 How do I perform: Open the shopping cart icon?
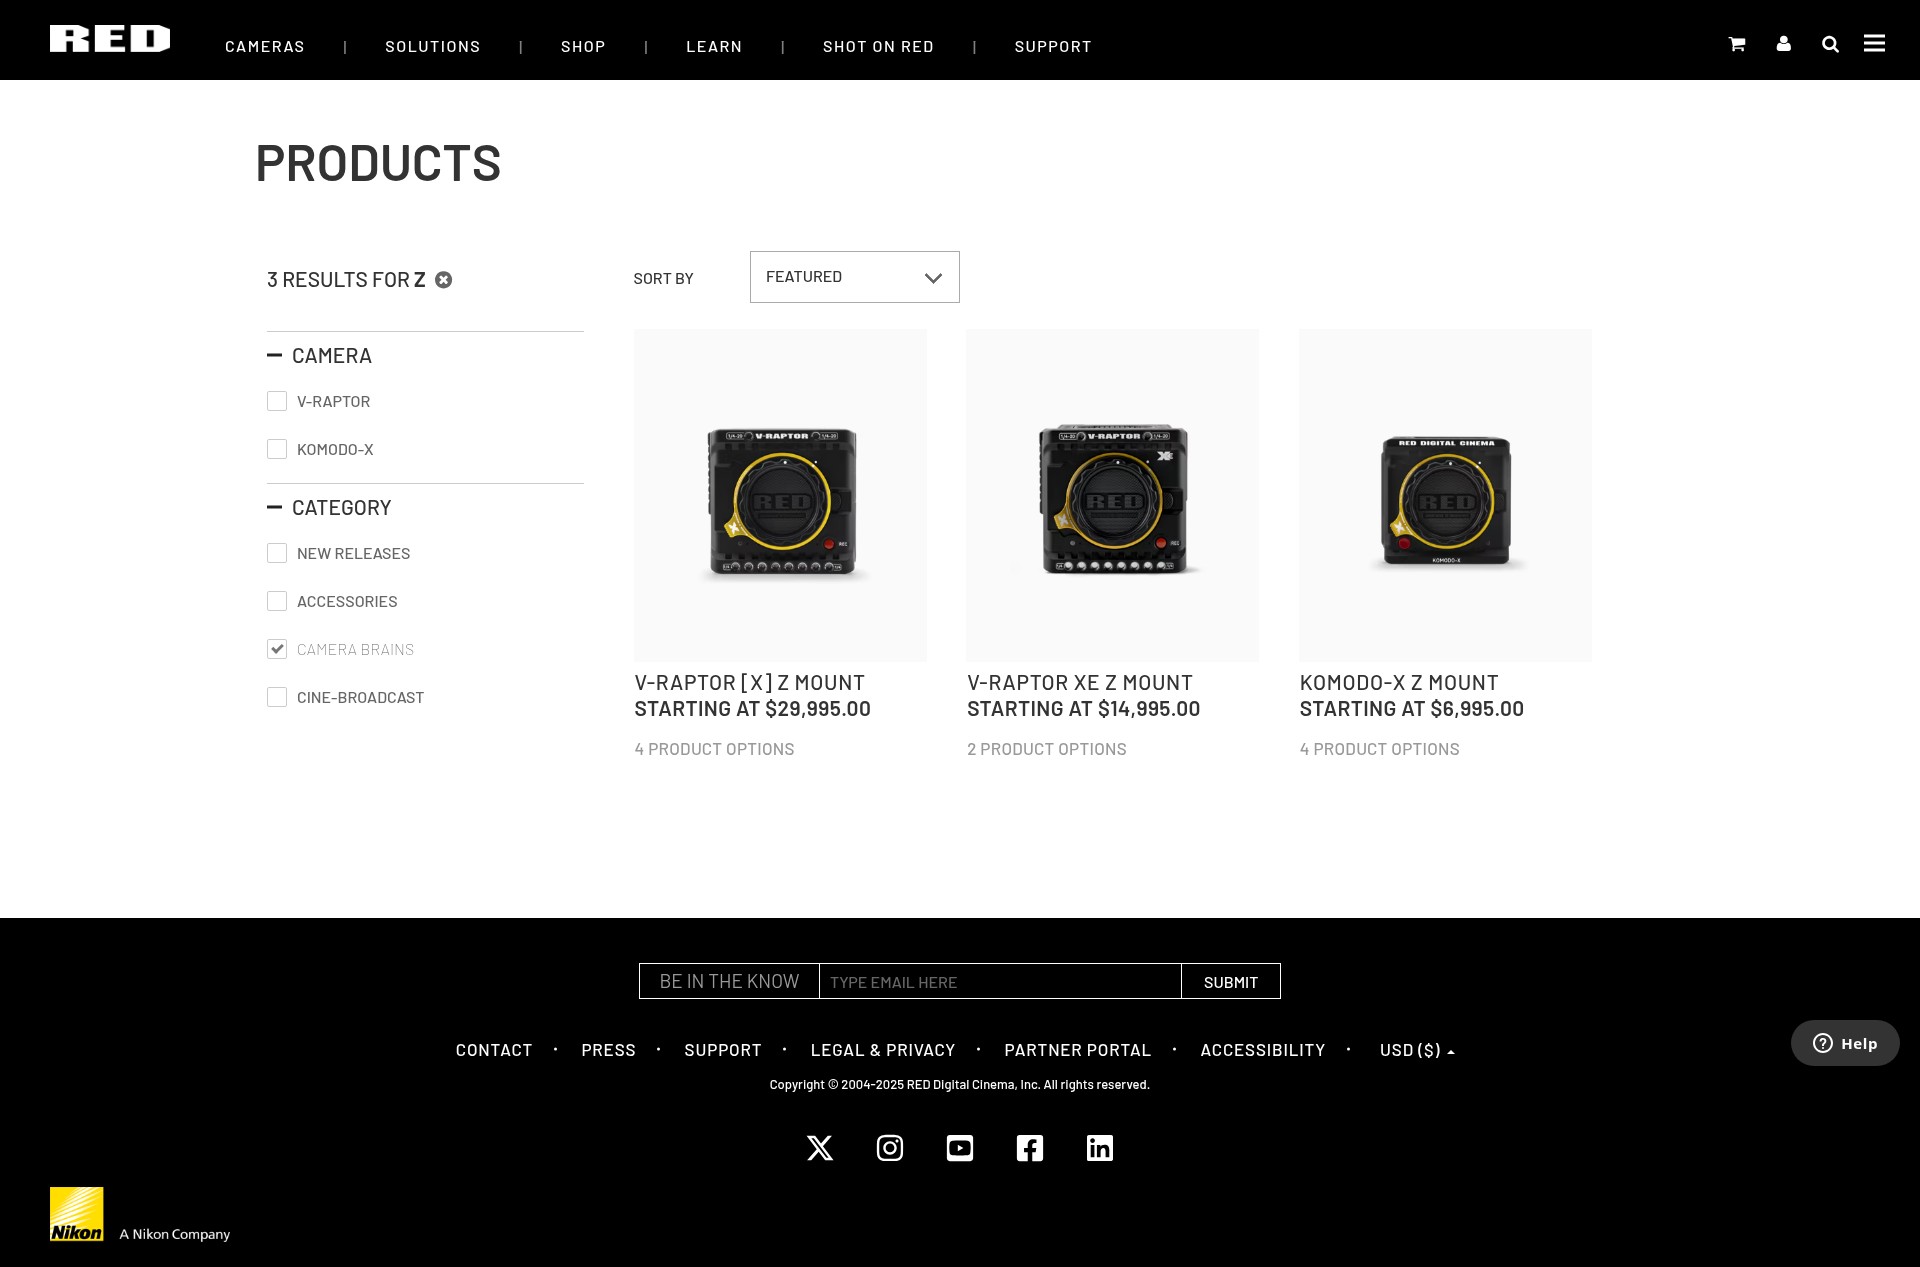click(1737, 44)
